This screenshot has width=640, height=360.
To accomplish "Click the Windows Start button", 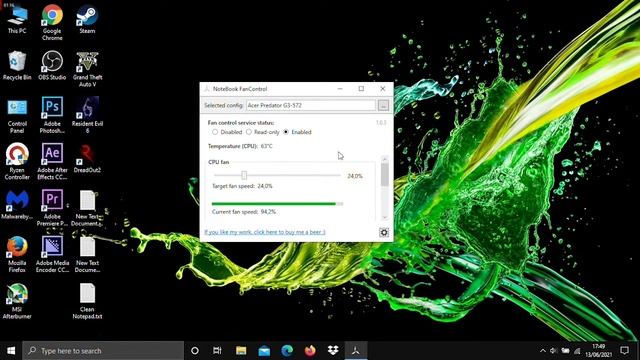I will [x=11, y=351].
